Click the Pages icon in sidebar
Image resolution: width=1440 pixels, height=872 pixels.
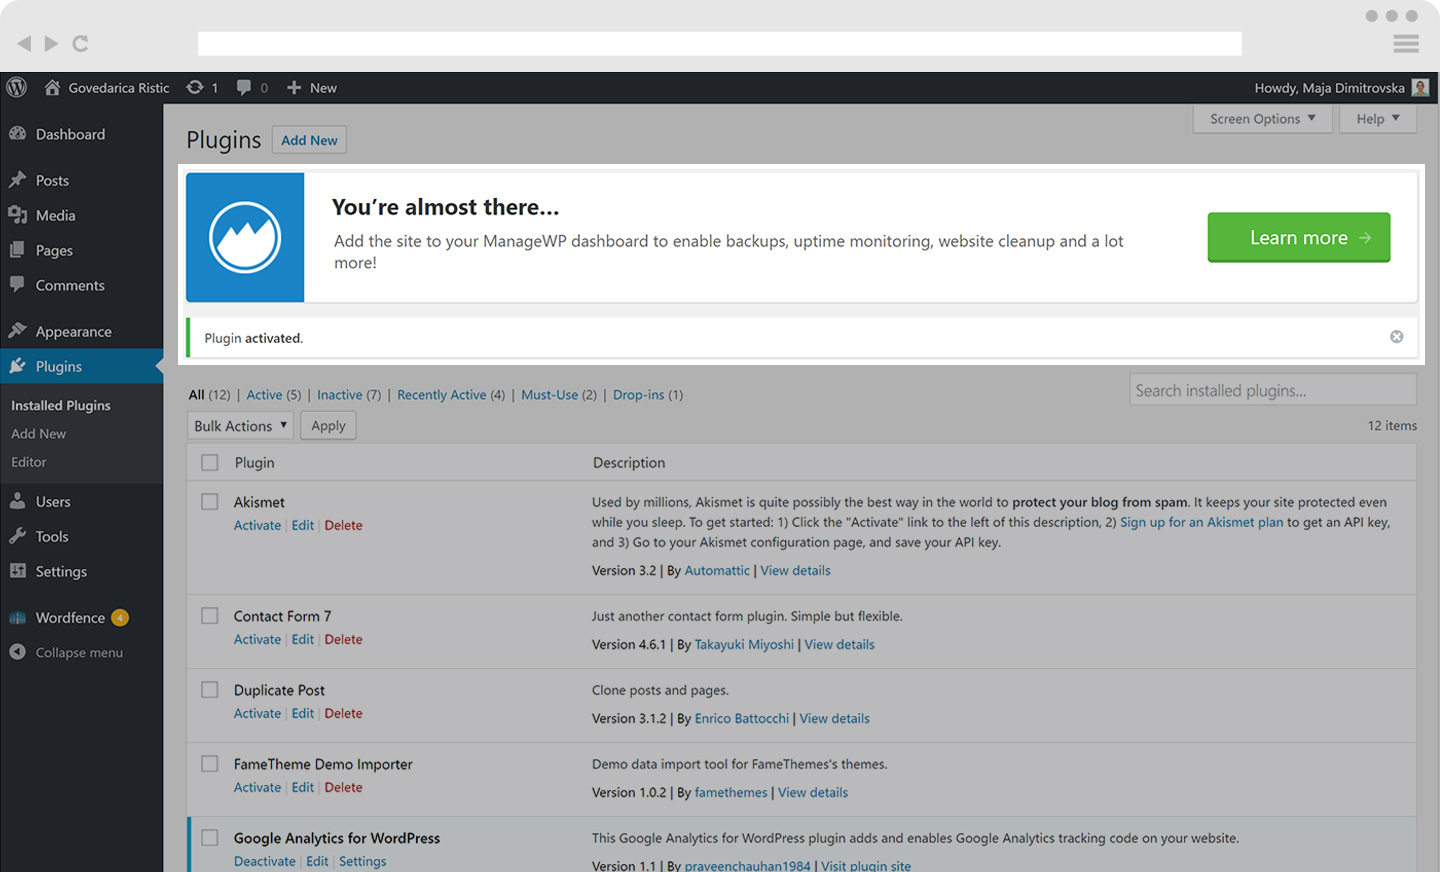(17, 249)
